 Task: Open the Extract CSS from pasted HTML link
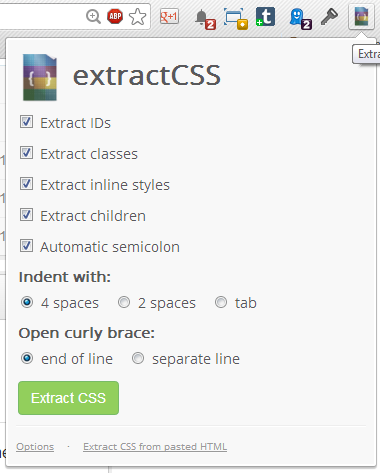[155, 446]
